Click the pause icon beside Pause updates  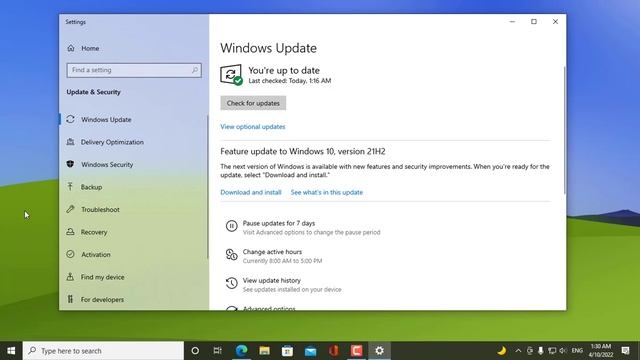point(231,226)
